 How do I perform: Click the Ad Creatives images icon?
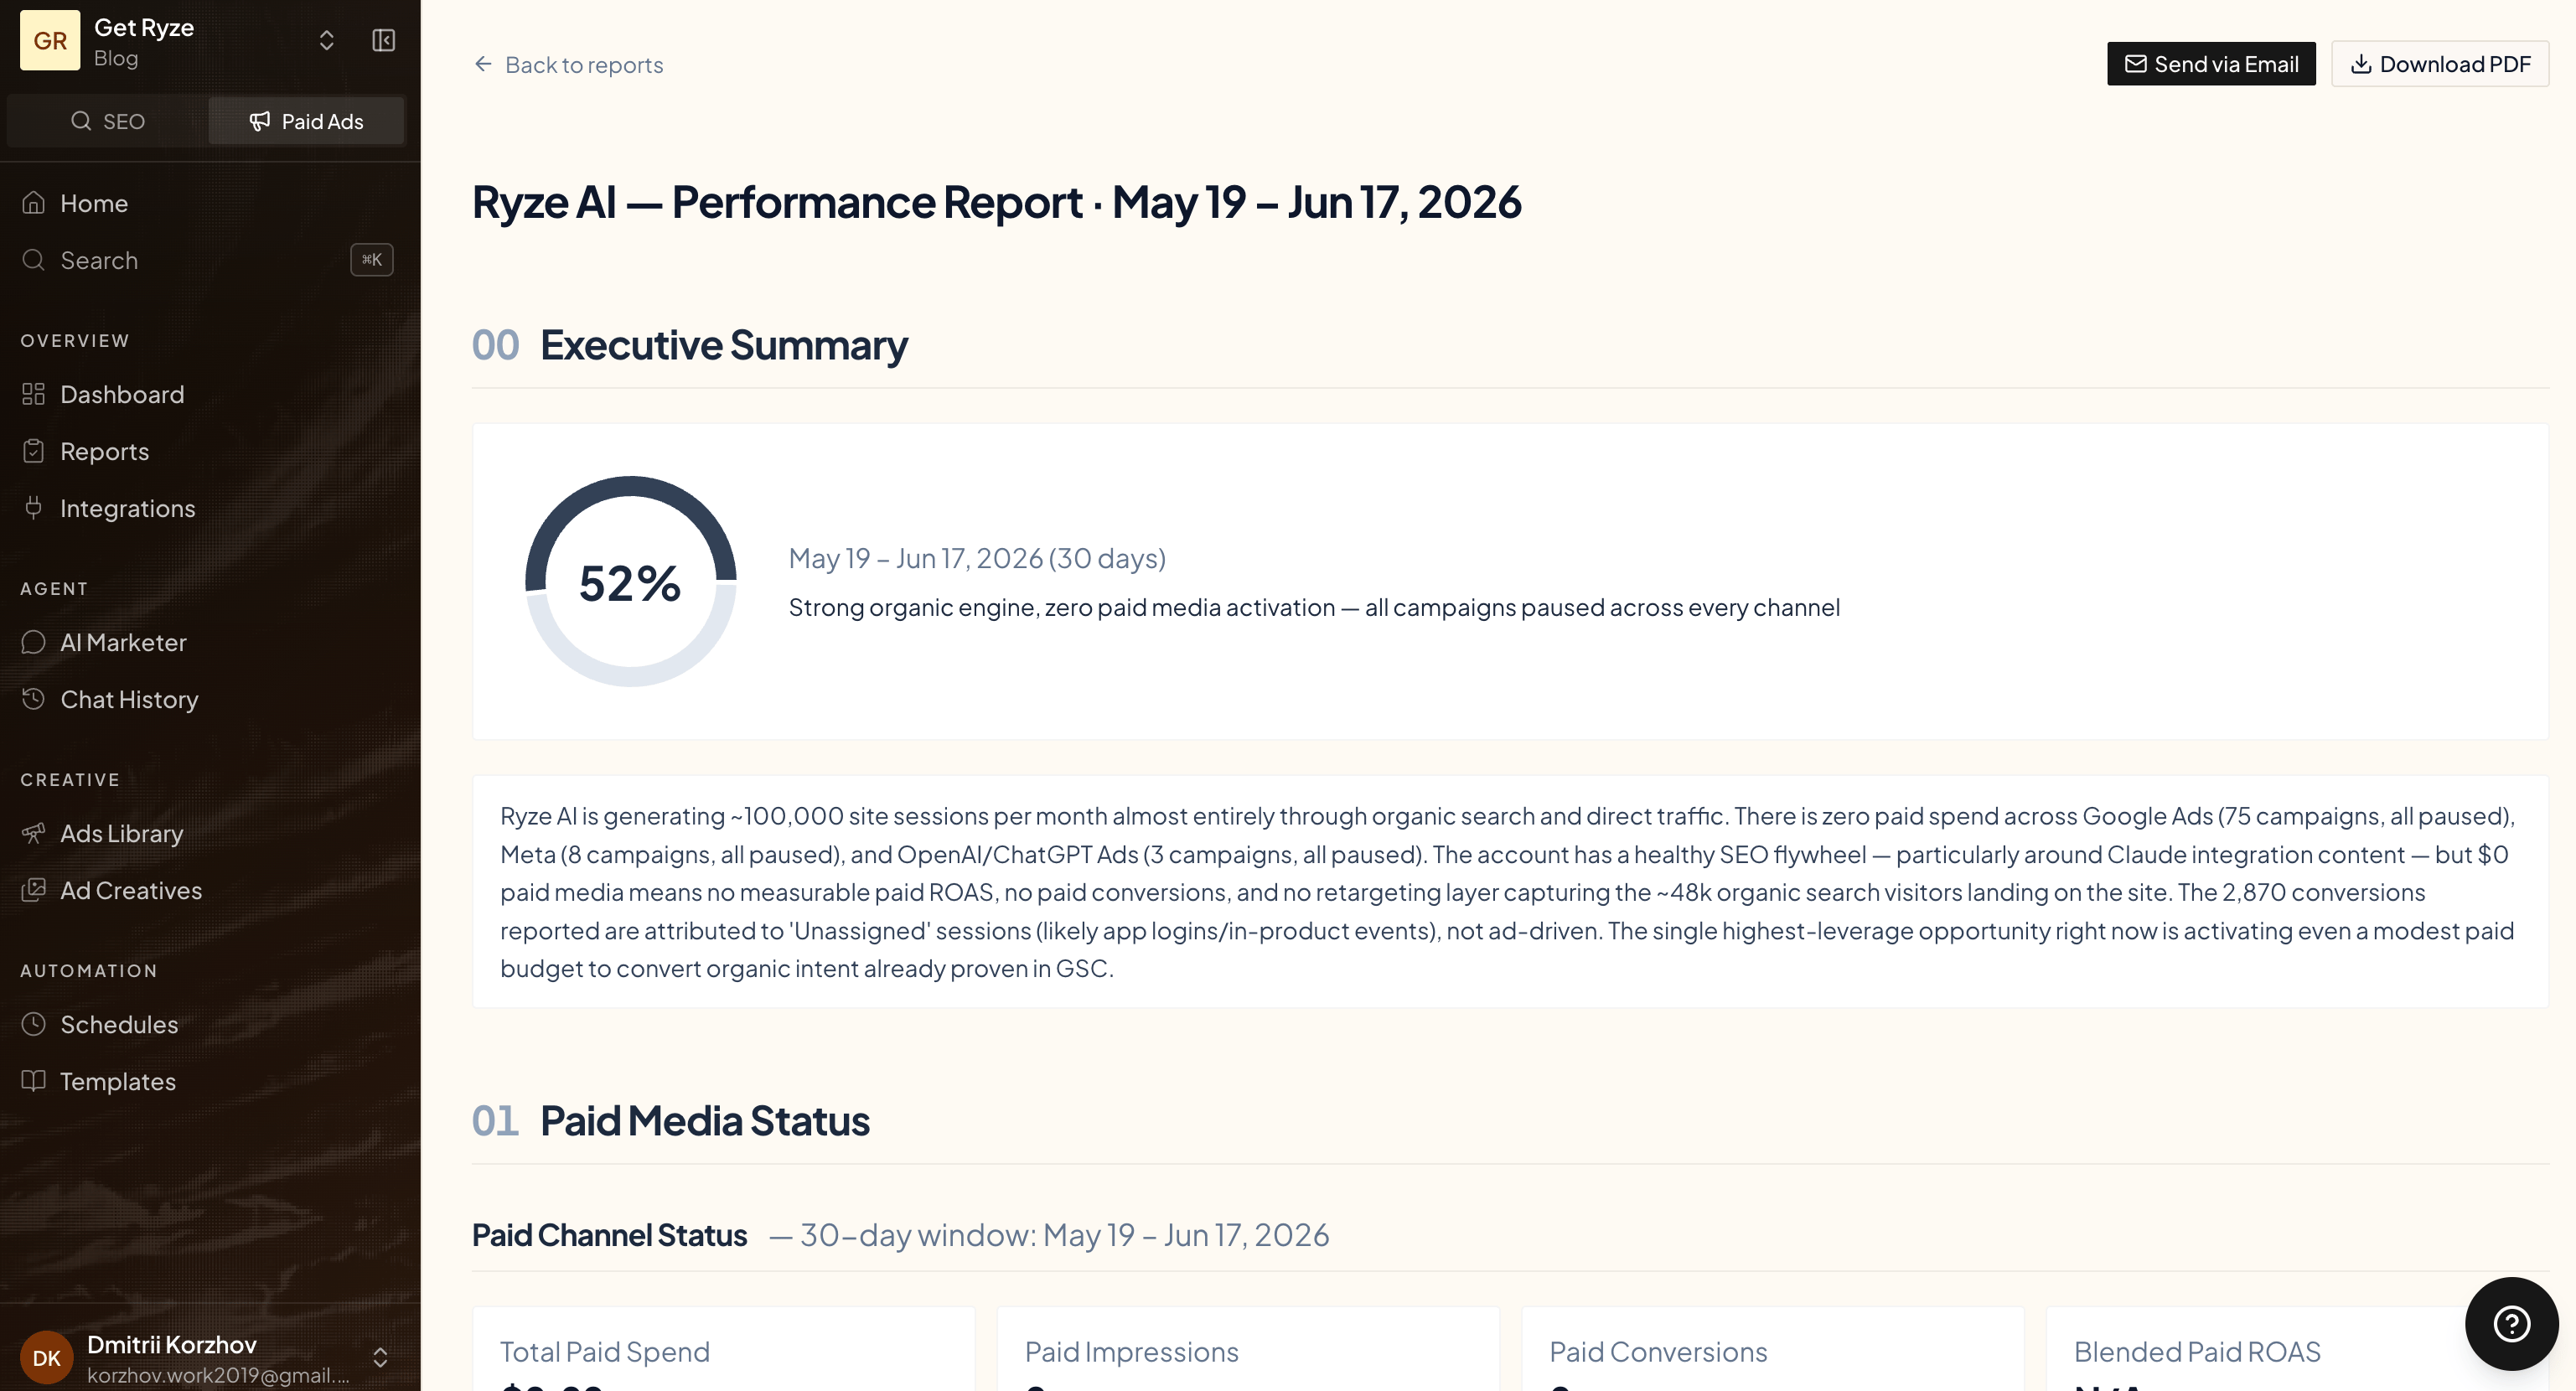click(x=34, y=890)
